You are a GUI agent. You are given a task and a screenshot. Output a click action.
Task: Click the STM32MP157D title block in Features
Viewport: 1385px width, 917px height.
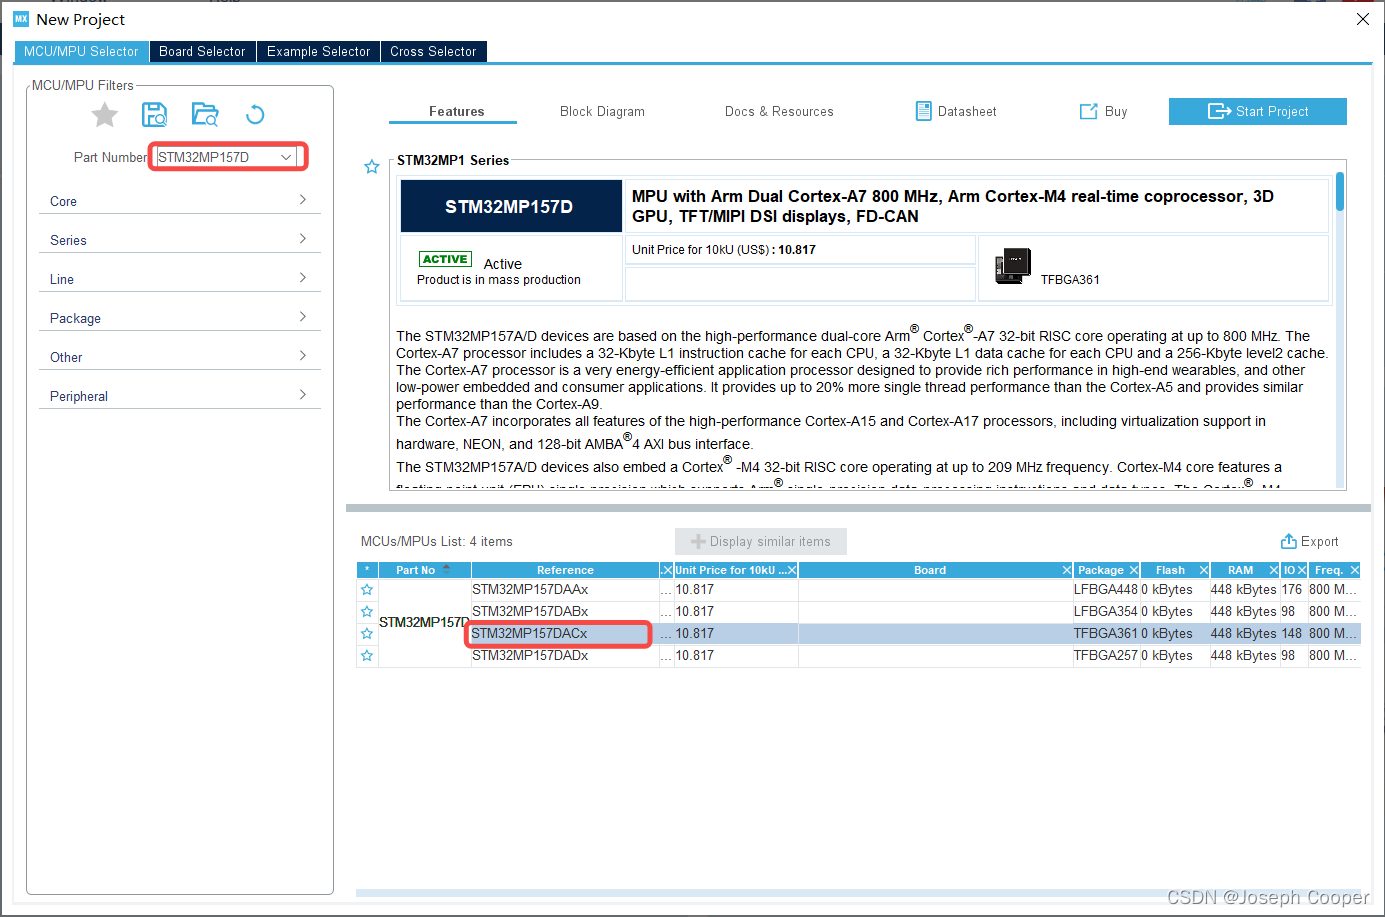coord(511,206)
